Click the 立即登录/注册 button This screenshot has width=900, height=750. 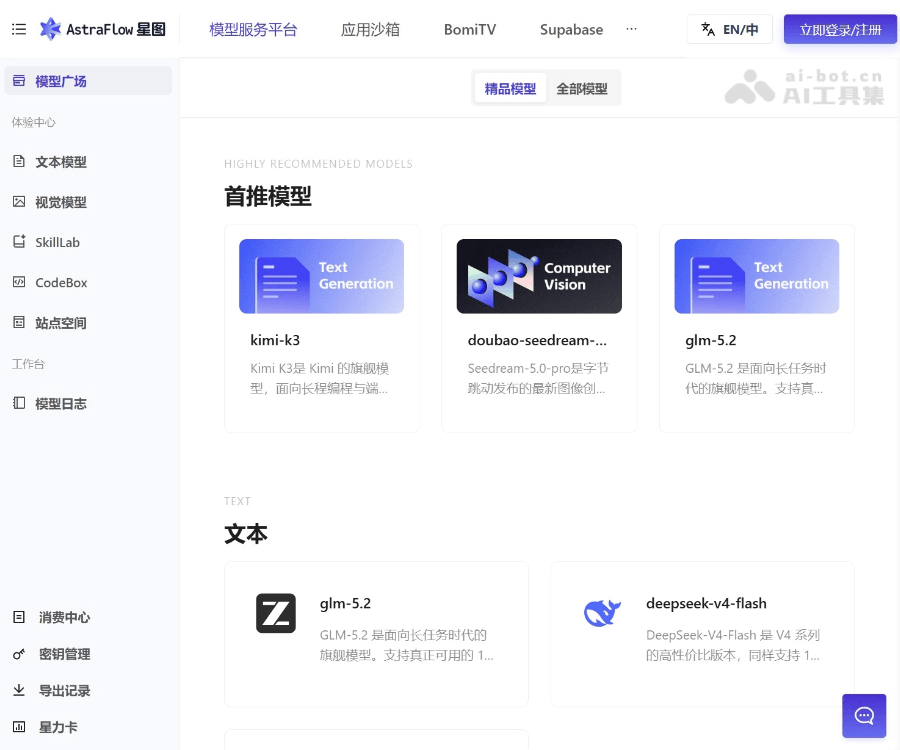(840, 29)
